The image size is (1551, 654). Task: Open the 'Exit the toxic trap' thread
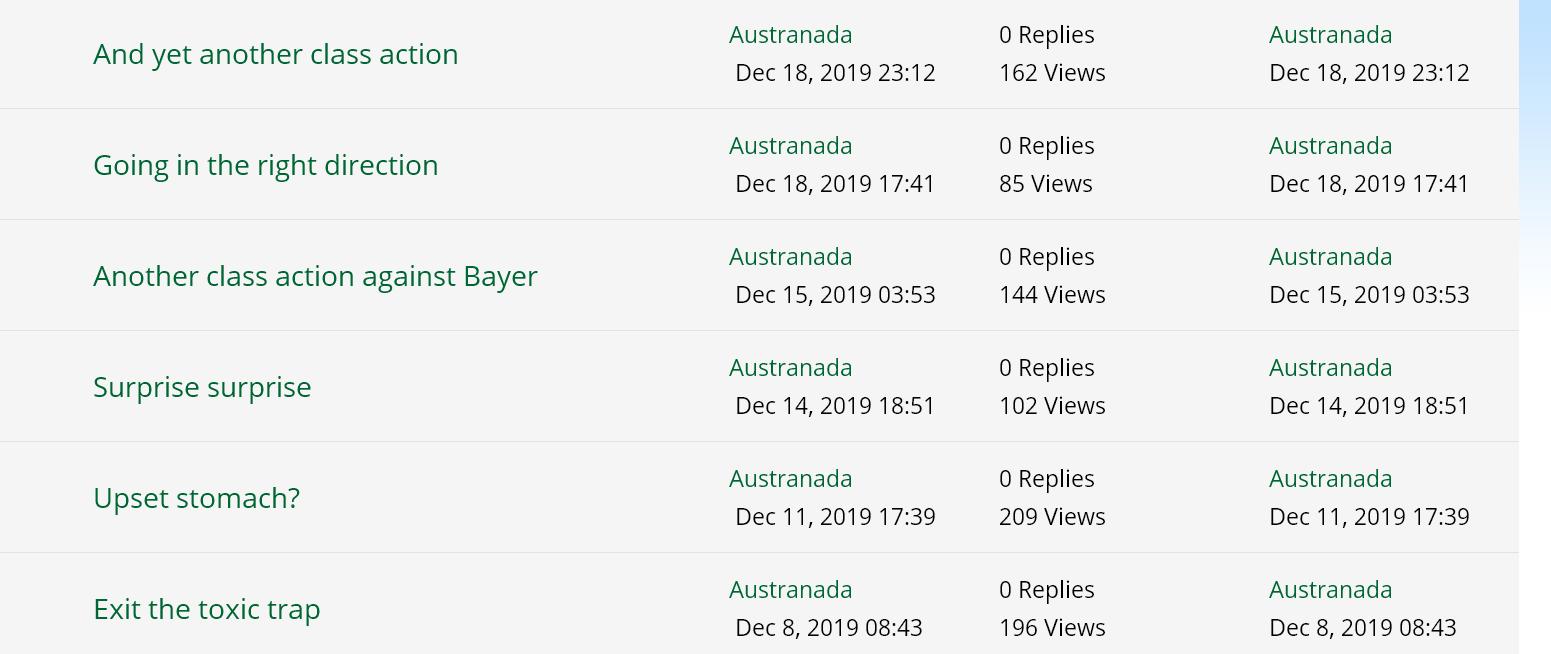point(206,609)
